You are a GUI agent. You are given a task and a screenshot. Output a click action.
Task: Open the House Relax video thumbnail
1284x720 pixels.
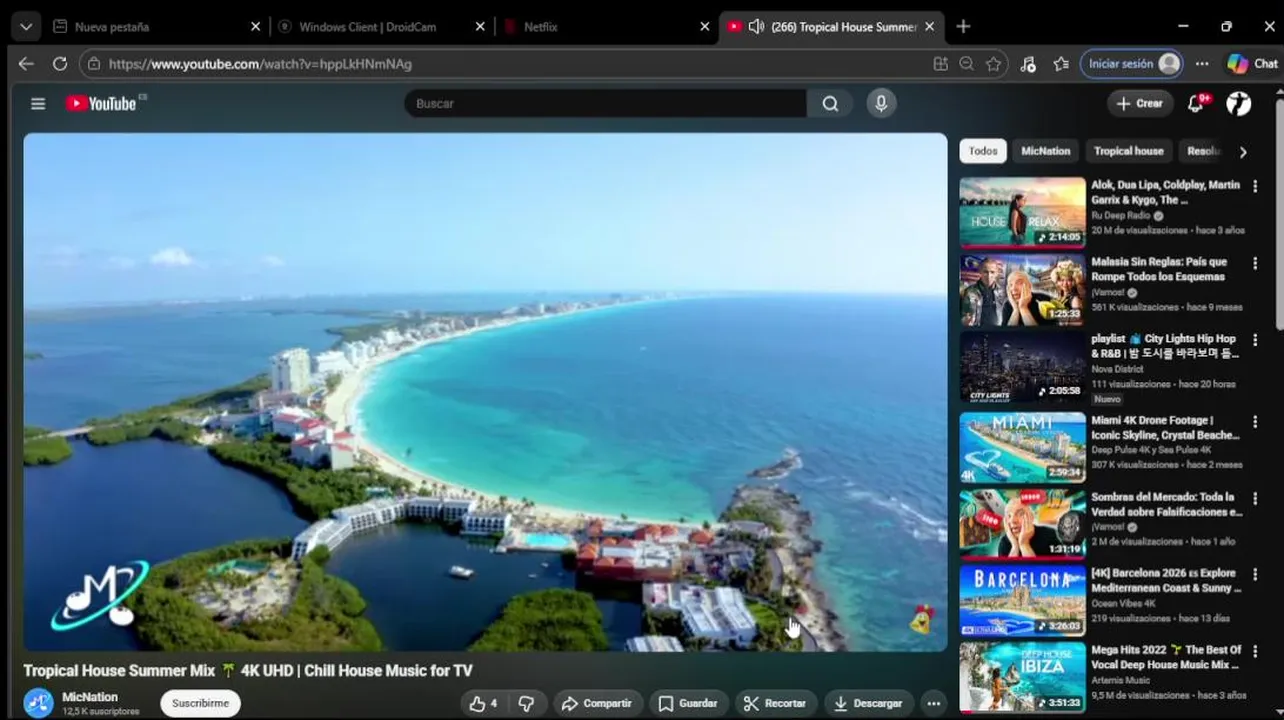(1022, 212)
